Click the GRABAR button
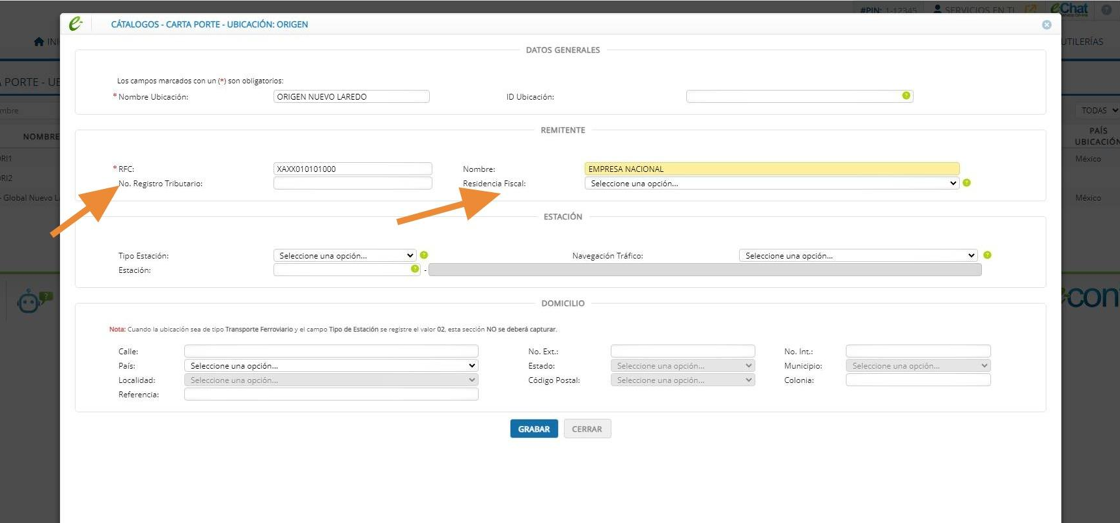 click(534, 429)
